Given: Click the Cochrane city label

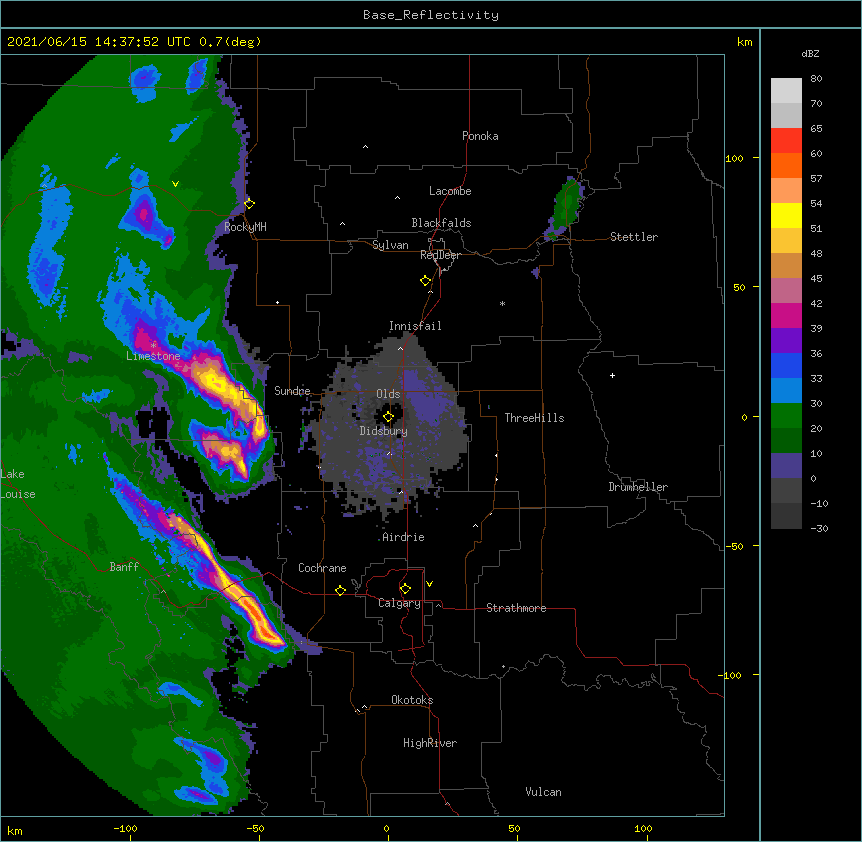Looking at the screenshot, I should pyautogui.click(x=322, y=568).
